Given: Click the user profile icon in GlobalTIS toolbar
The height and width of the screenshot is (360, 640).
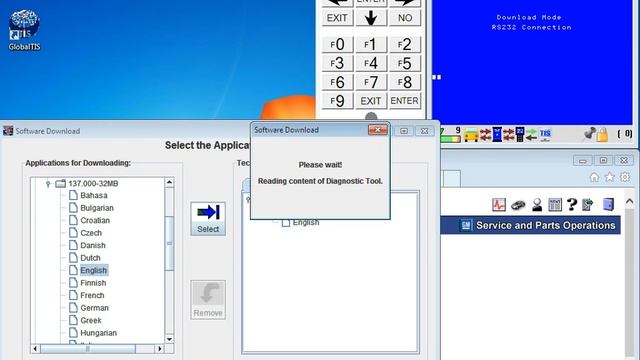Looking at the screenshot, I should (x=537, y=204).
